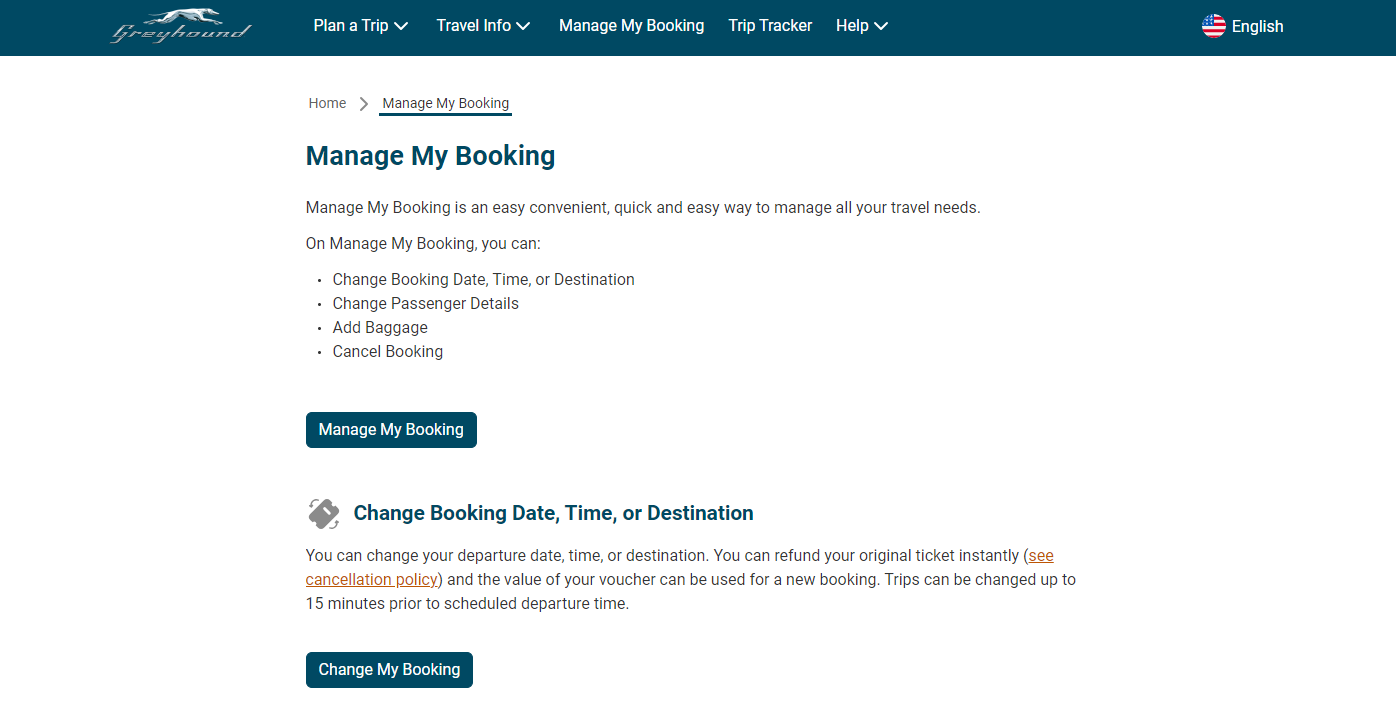1396x703 pixels.
Task: Click the 'Cancel Booking' list item
Action: [388, 352]
